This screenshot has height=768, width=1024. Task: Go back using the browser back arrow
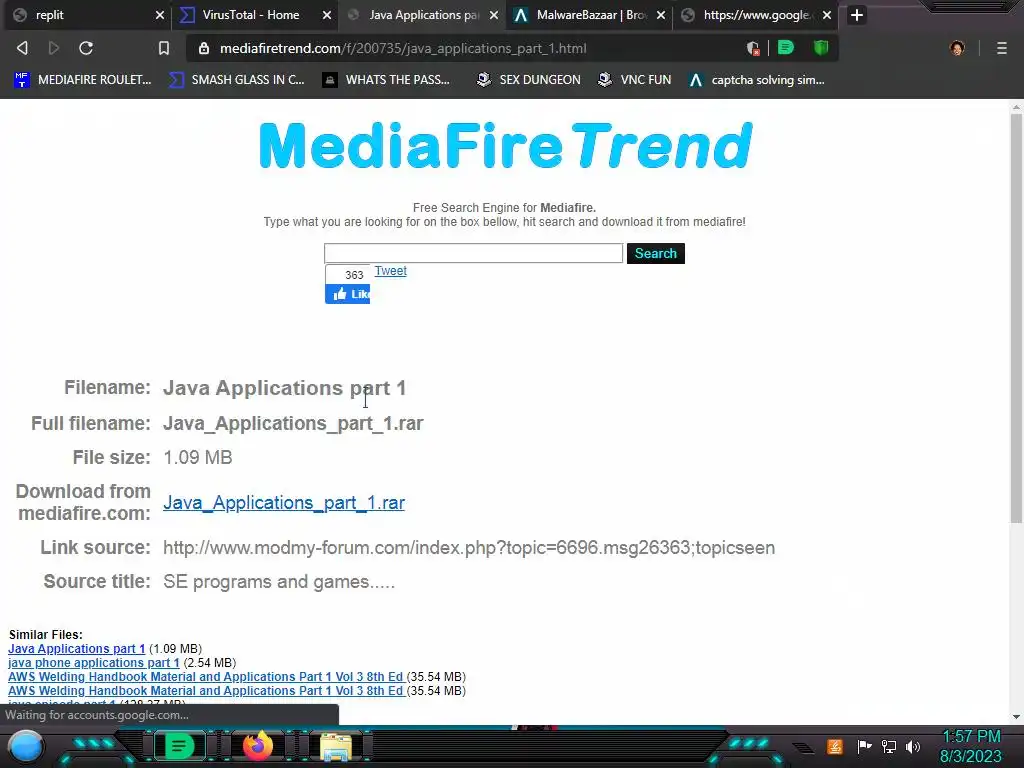22,48
